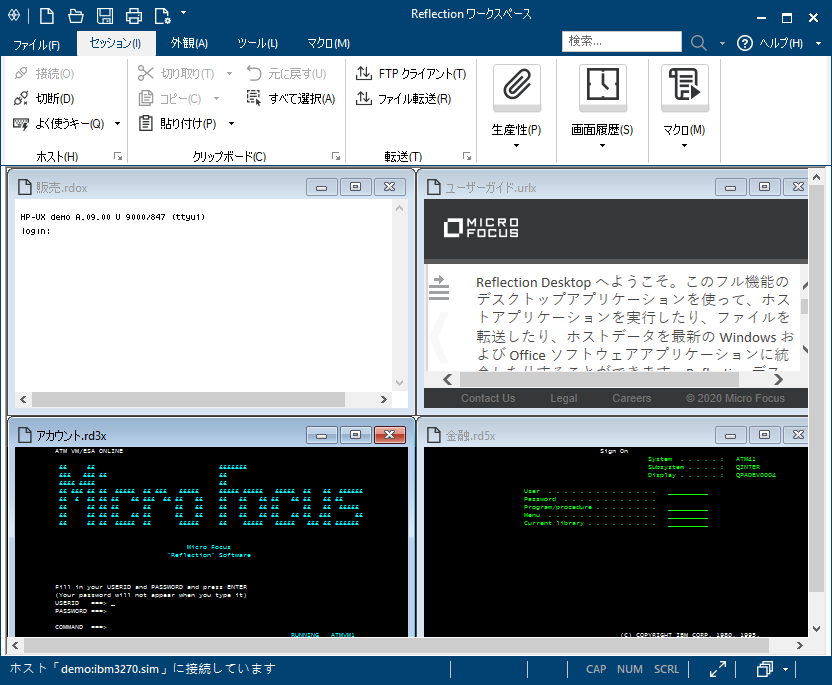This screenshot has height=685, width=832.
Task: Switch to the 外観(A) ribbon tab
Action: click(189, 44)
